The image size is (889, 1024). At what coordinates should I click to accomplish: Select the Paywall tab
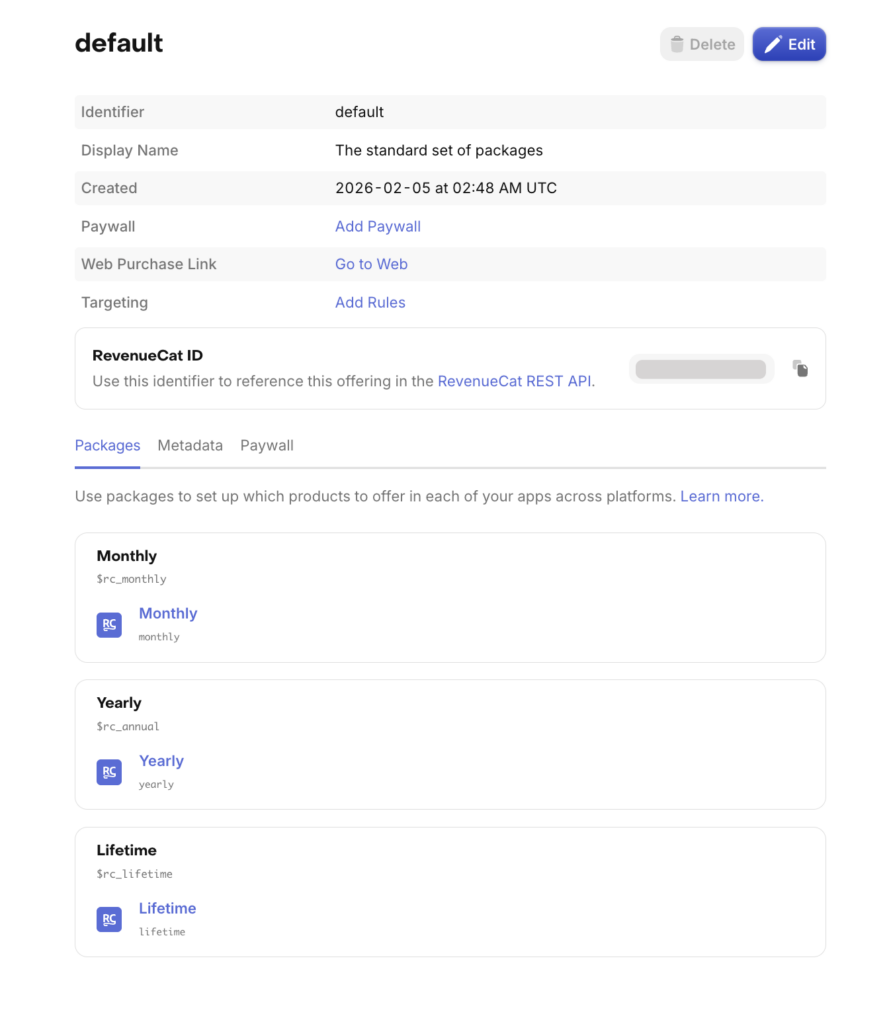pos(267,446)
